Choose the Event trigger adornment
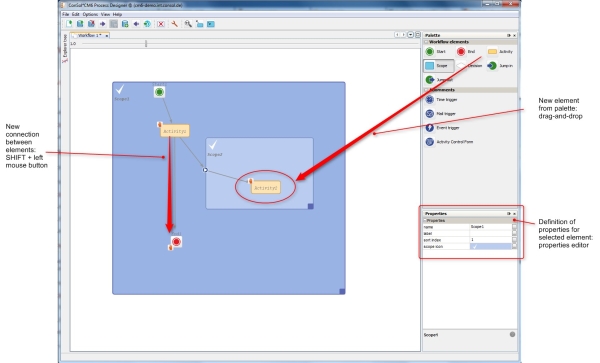Screen dimensions: 600x363 442,128
